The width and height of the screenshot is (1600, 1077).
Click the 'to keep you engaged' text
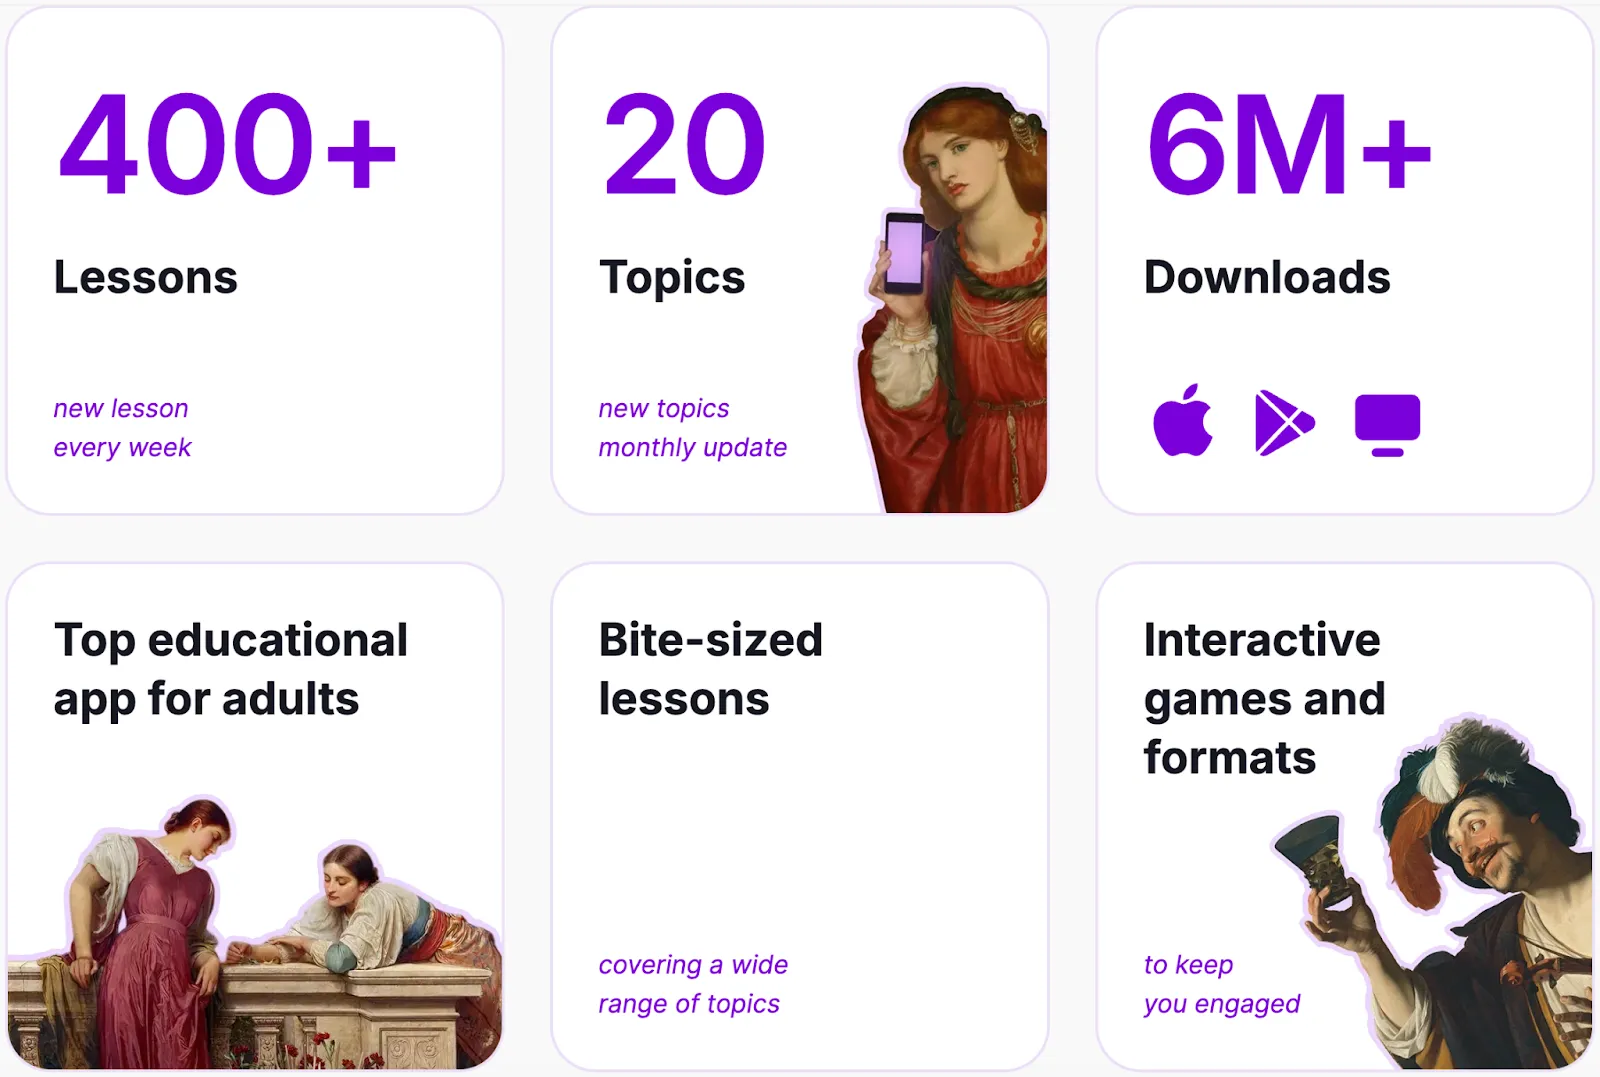tap(1221, 984)
